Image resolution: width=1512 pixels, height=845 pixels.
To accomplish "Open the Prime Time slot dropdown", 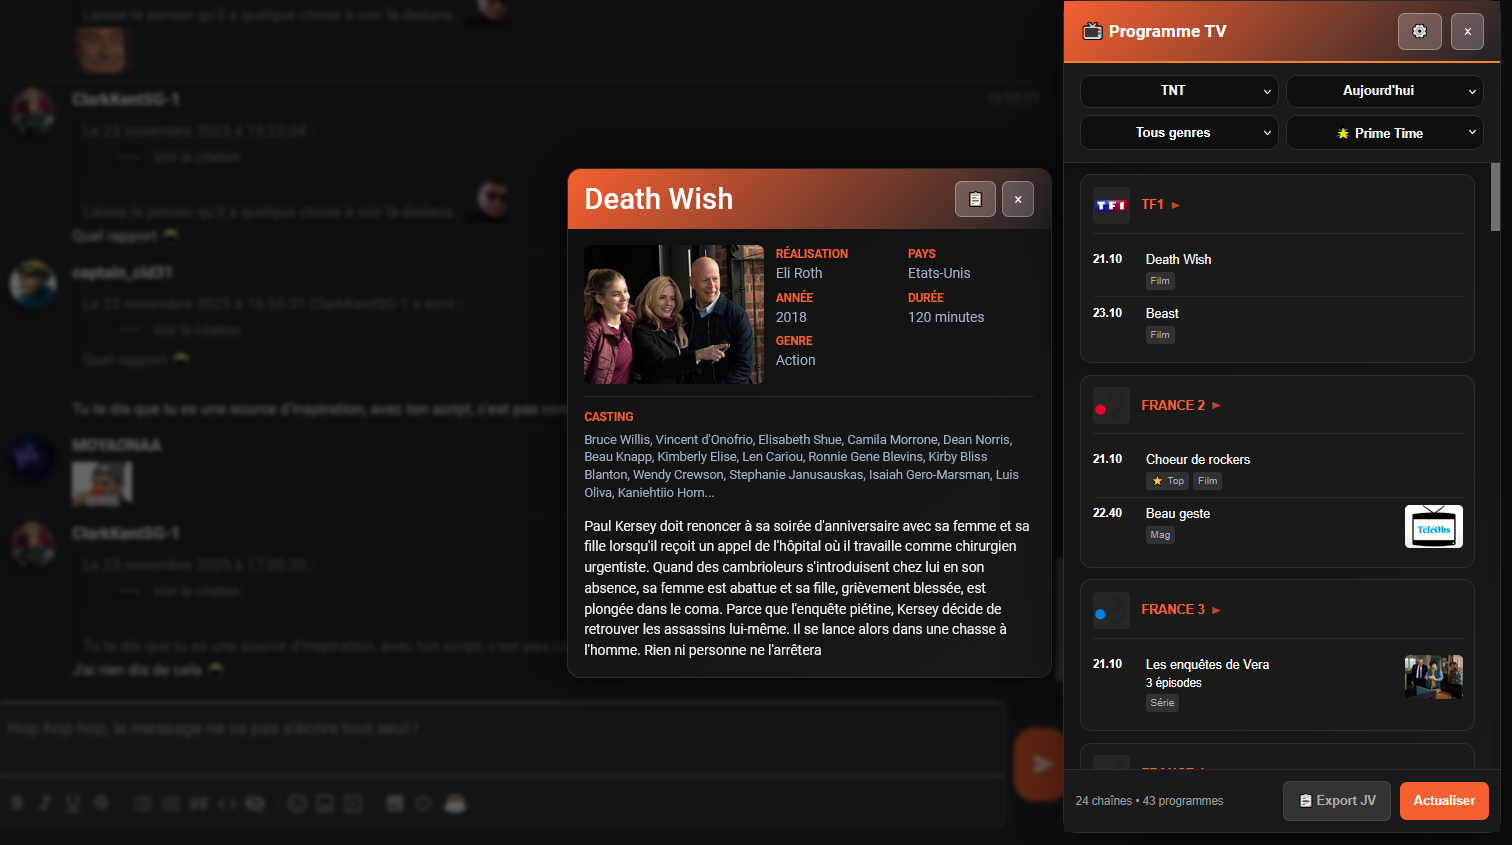I will (1384, 133).
